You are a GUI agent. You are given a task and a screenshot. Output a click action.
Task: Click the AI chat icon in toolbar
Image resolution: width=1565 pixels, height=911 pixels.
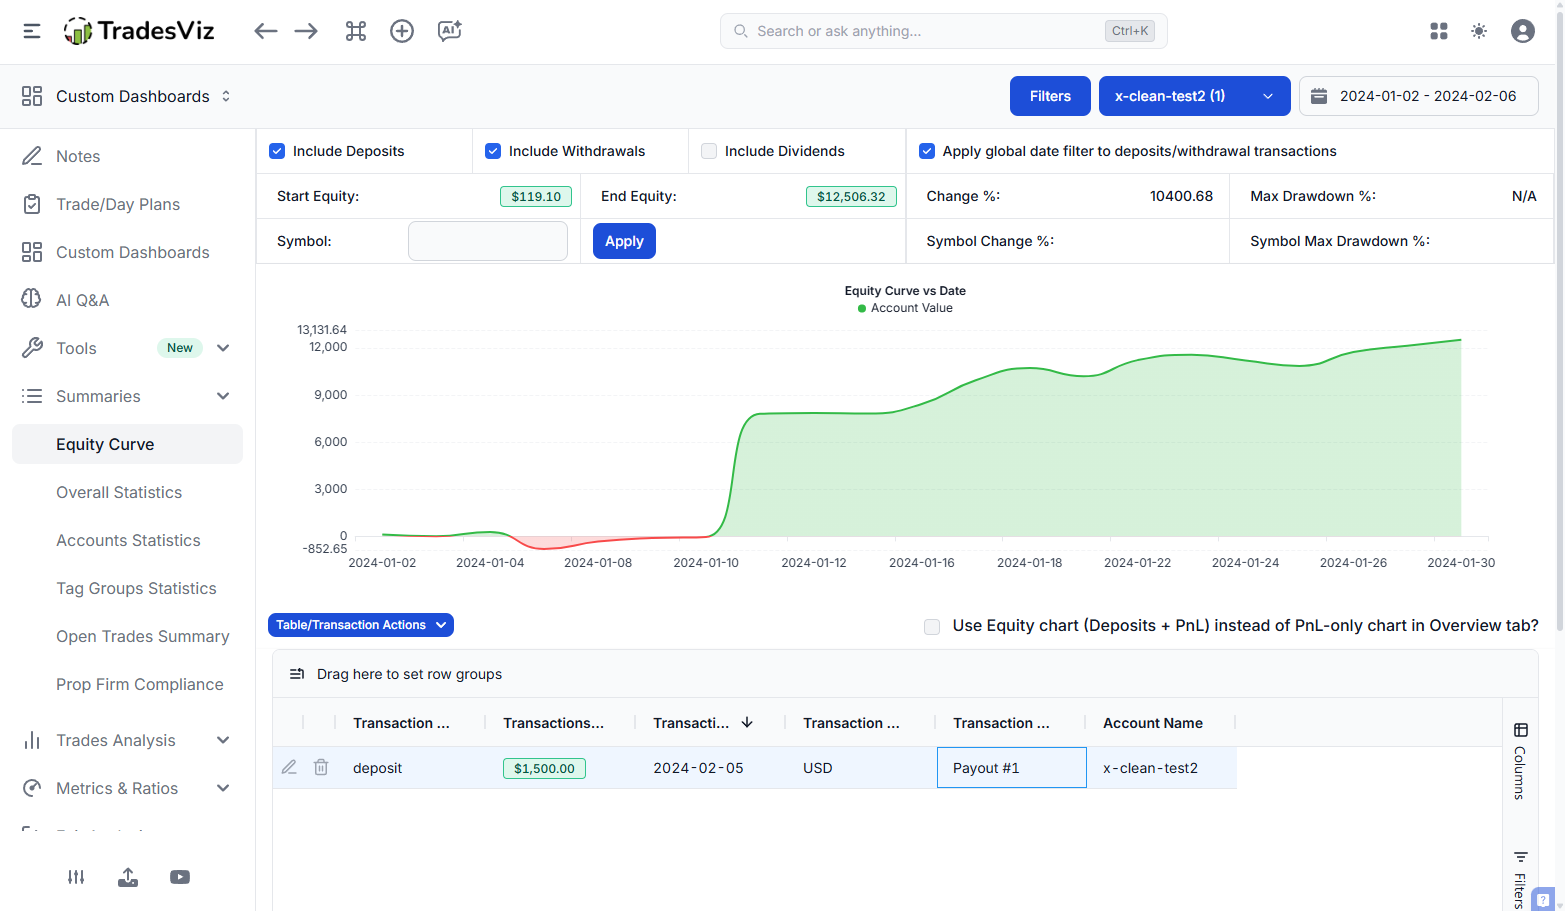[449, 31]
